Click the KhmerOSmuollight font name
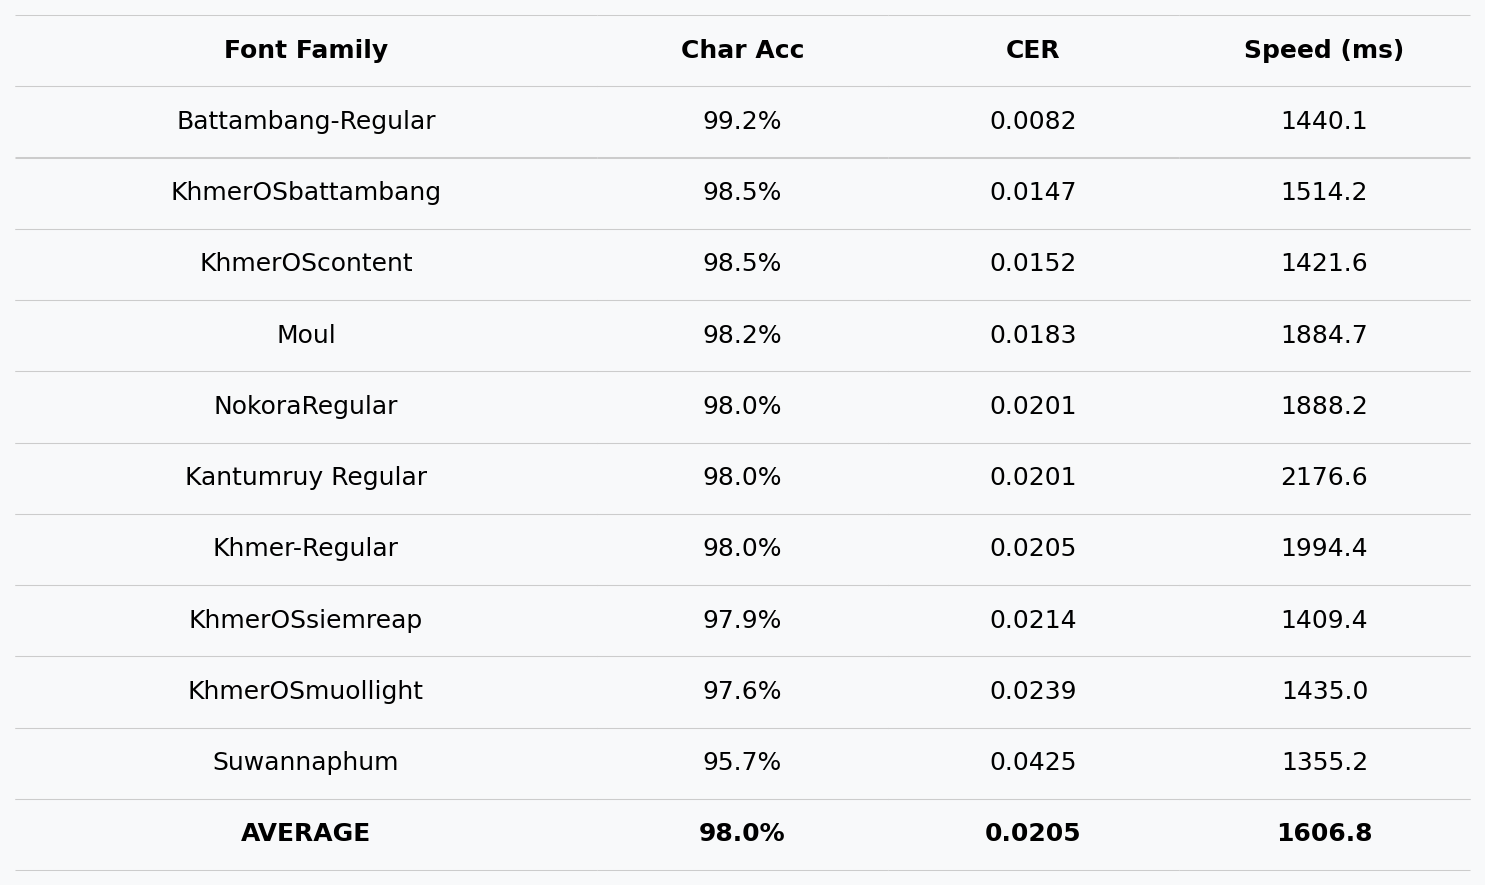This screenshot has height=885, width=1485. (306, 692)
